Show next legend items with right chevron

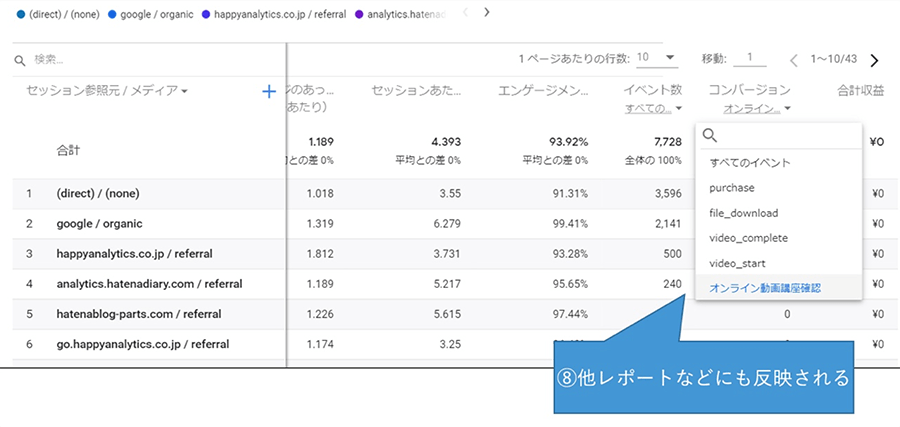point(486,12)
